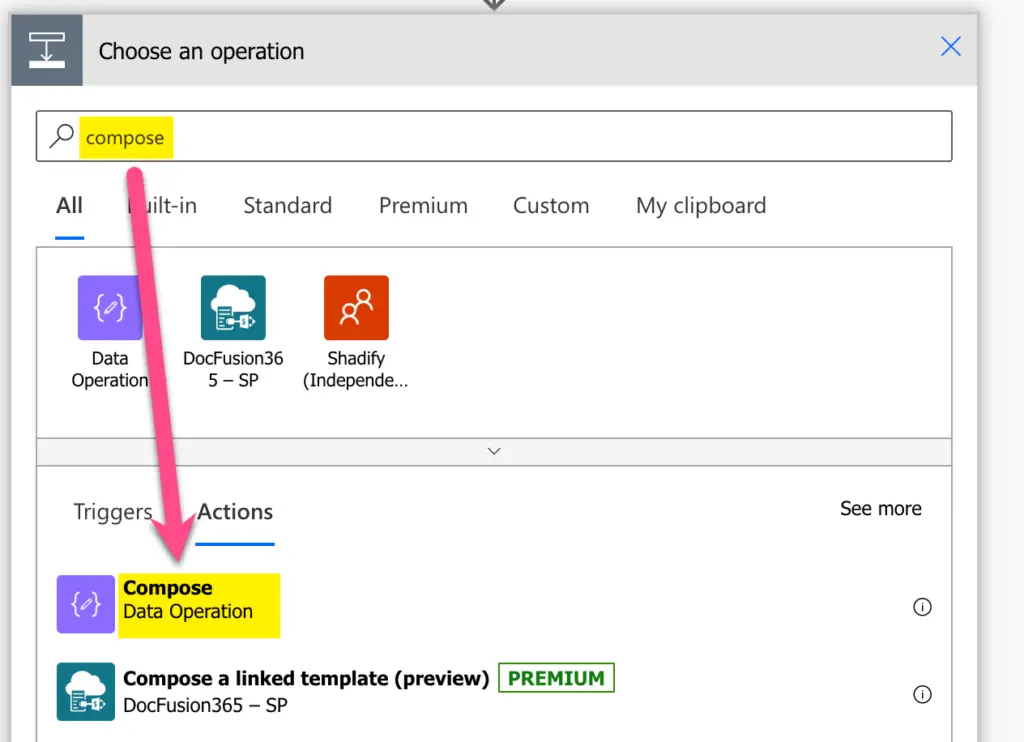This screenshot has width=1024, height=742.
Task: Open info for Compose a linked template
Action: coord(922,694)
